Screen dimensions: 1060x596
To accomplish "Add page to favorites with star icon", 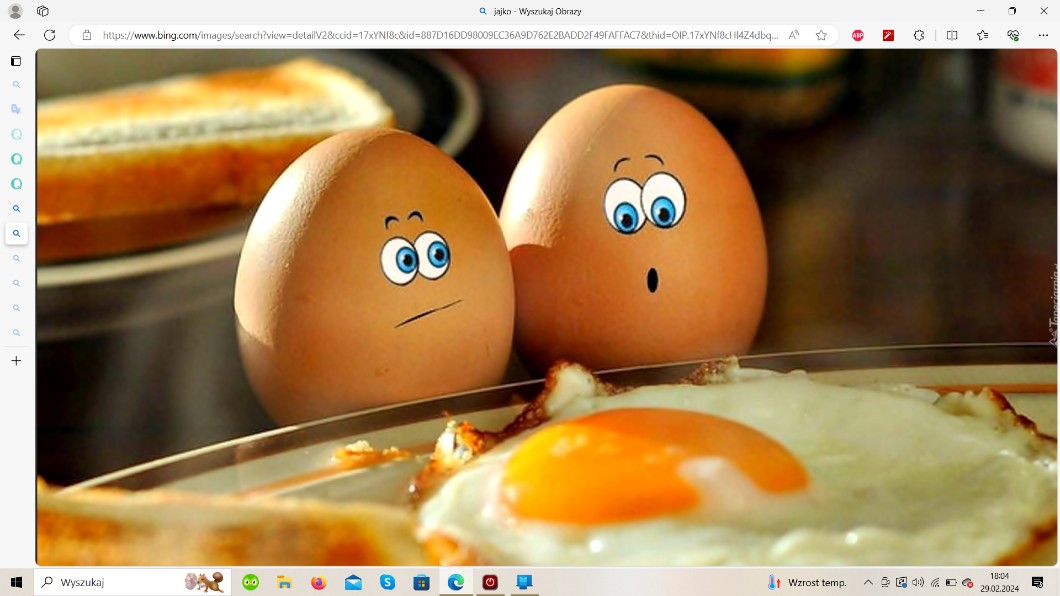I will pyautogui.click(x=821, y=35).
